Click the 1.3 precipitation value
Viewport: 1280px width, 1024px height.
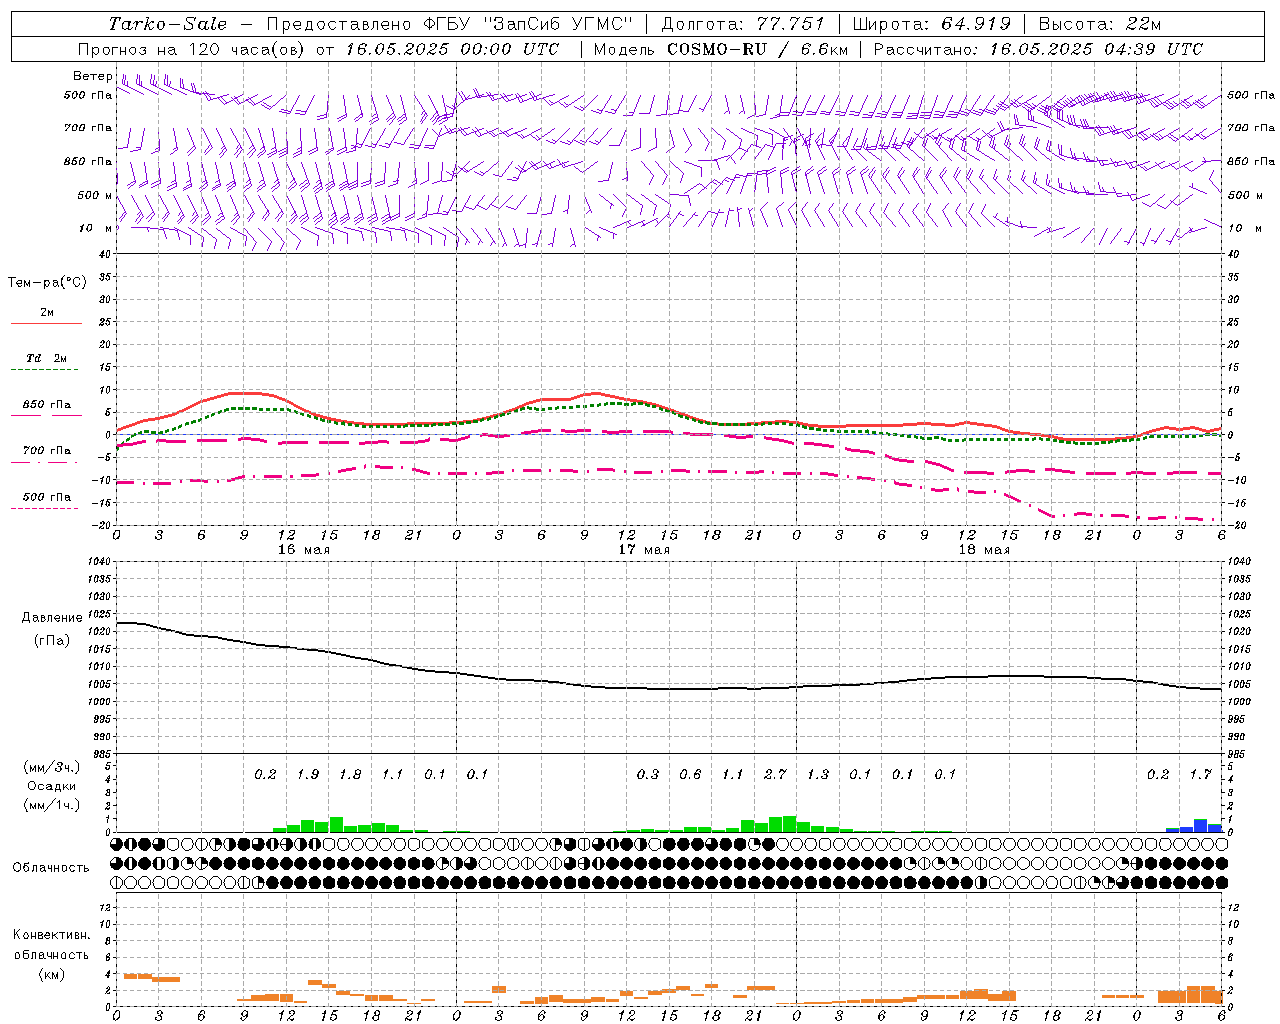point(818,774)
